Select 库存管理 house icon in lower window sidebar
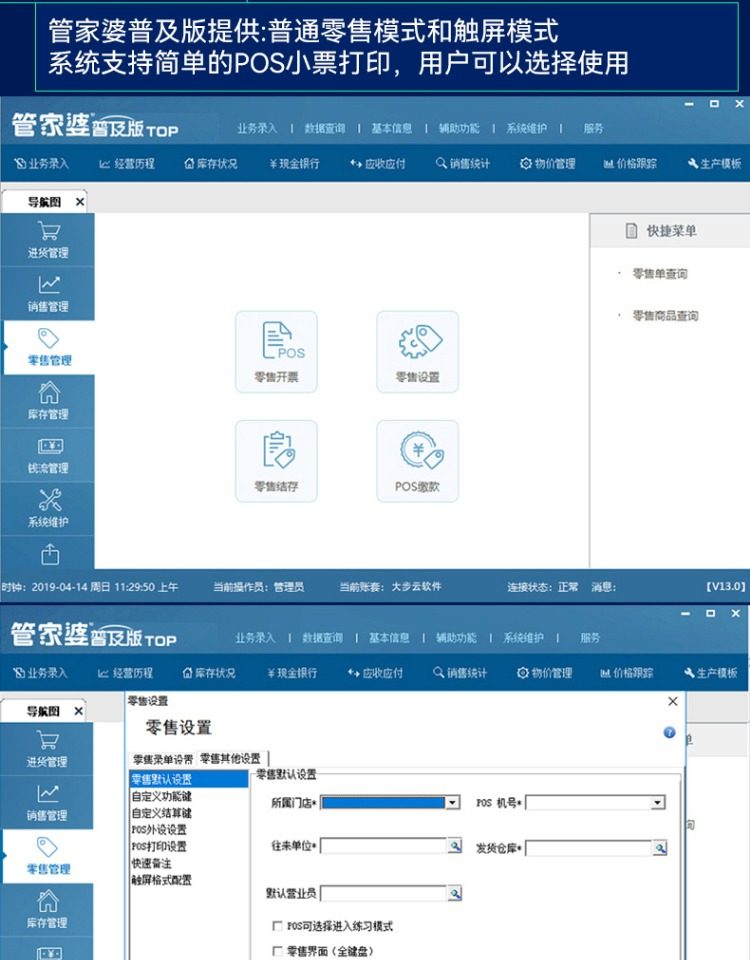750x960 pixels. click(x=47, y=909)
